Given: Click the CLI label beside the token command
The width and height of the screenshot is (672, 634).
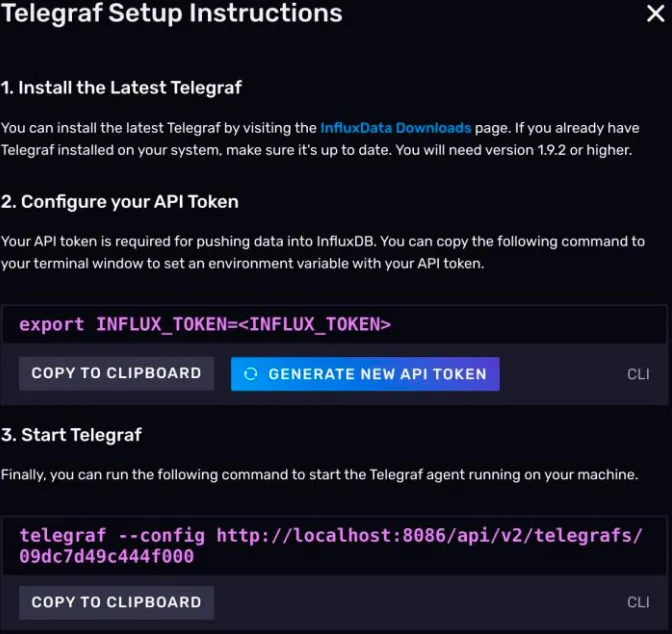Looking at the screenshot, I should click(638, 374).
